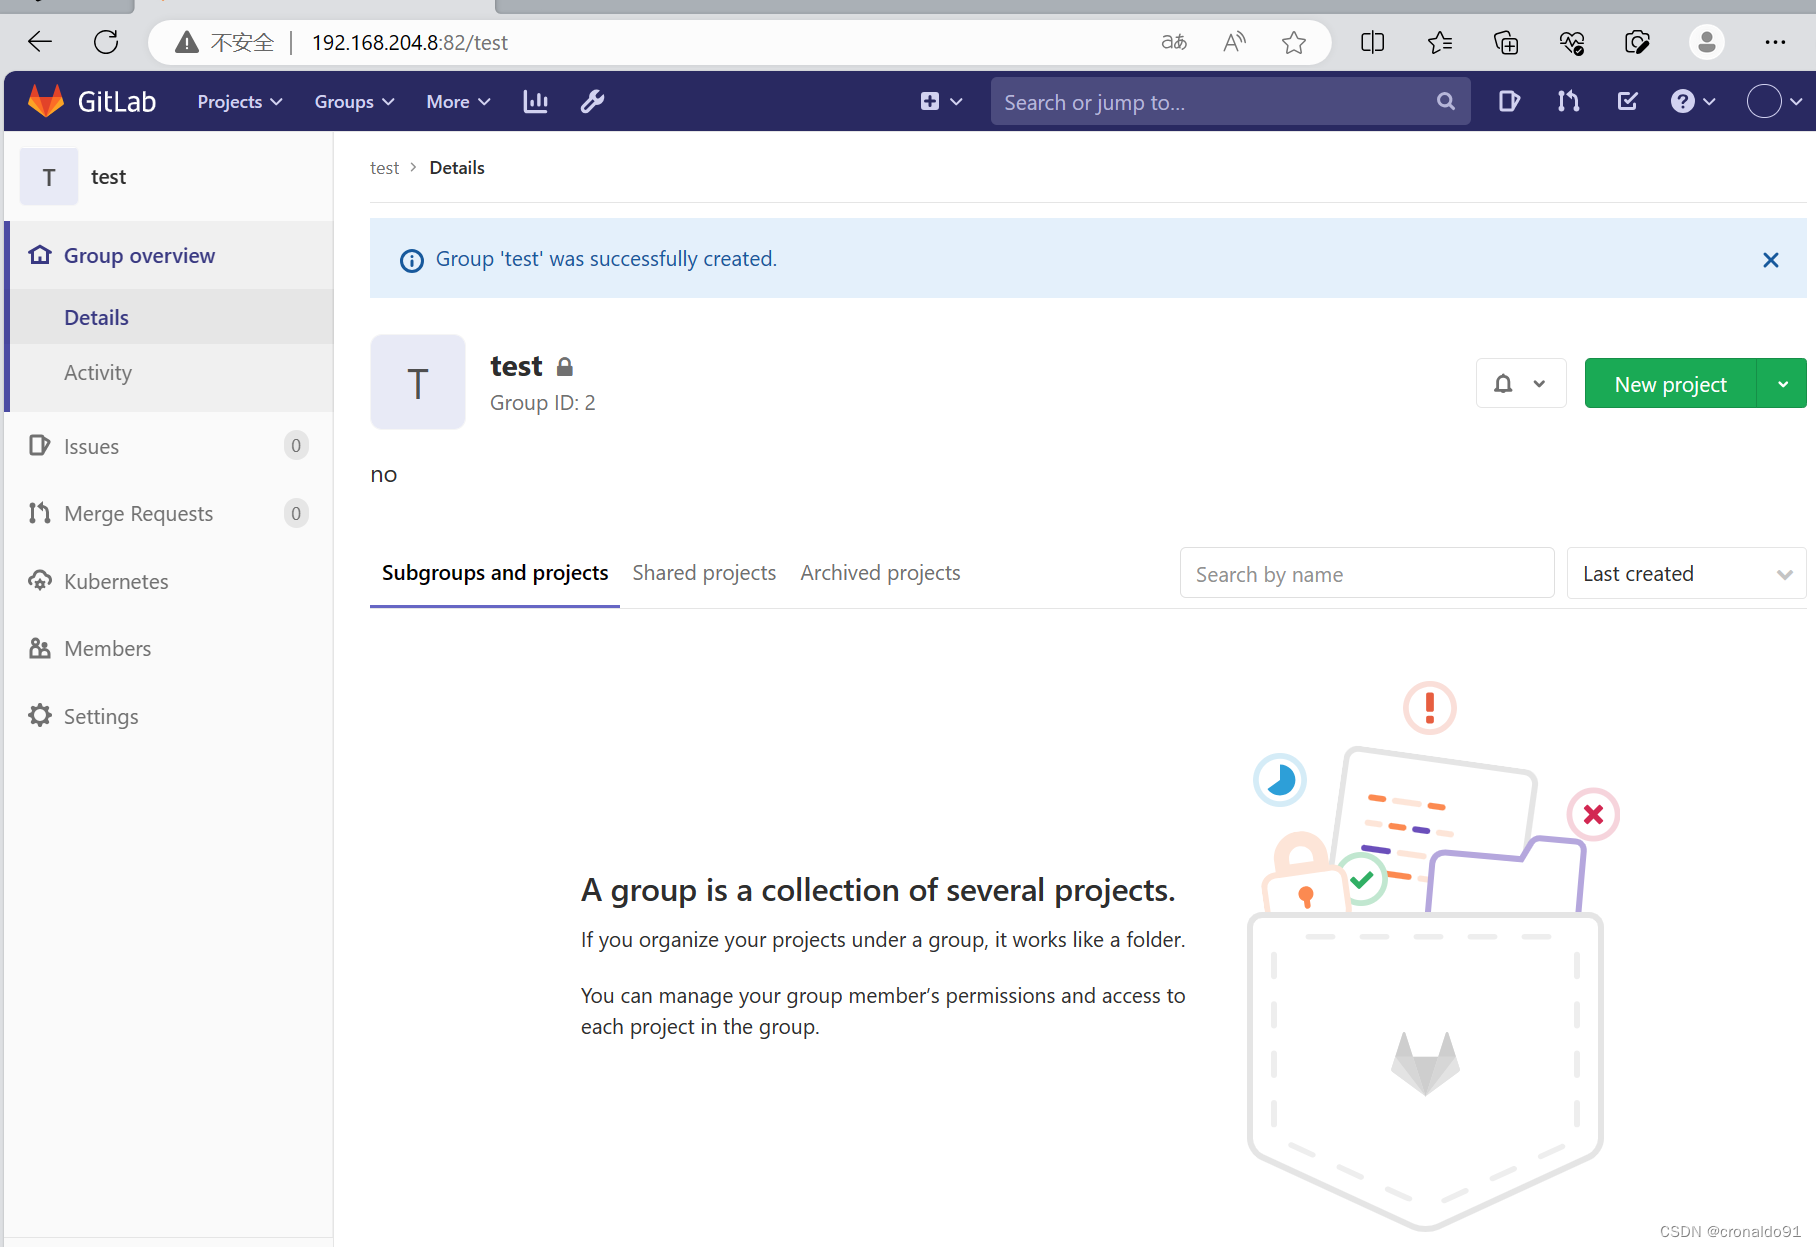Click the browser address bar URL
The image size is (1816, 1247).
click(x=410, y=42)
